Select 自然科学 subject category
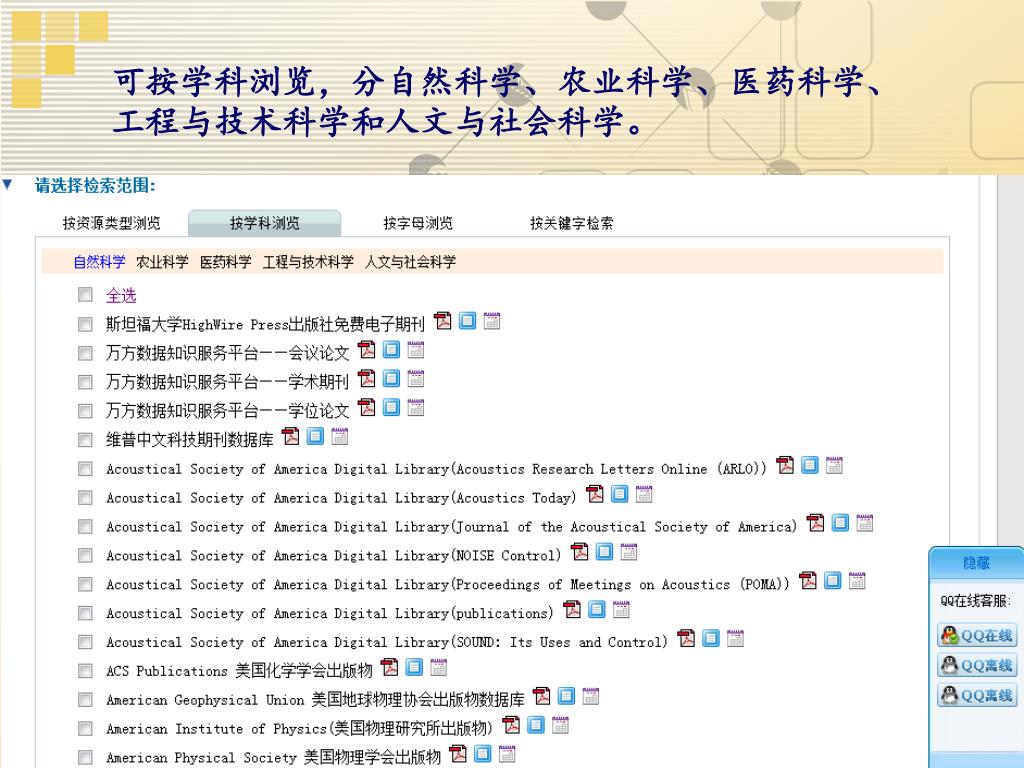This screenshot has height=768, width=1024. tap(99, 262)
